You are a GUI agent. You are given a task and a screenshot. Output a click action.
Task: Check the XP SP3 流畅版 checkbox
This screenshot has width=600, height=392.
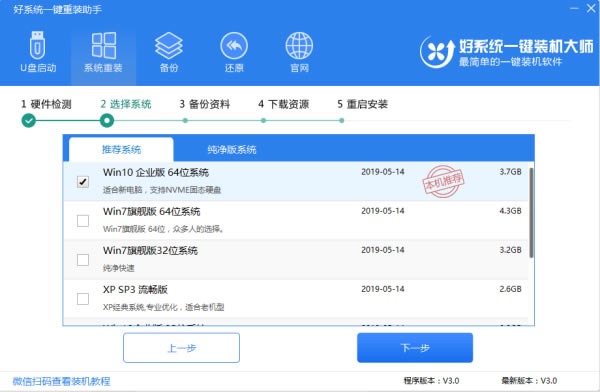click(x=83, y=299)
